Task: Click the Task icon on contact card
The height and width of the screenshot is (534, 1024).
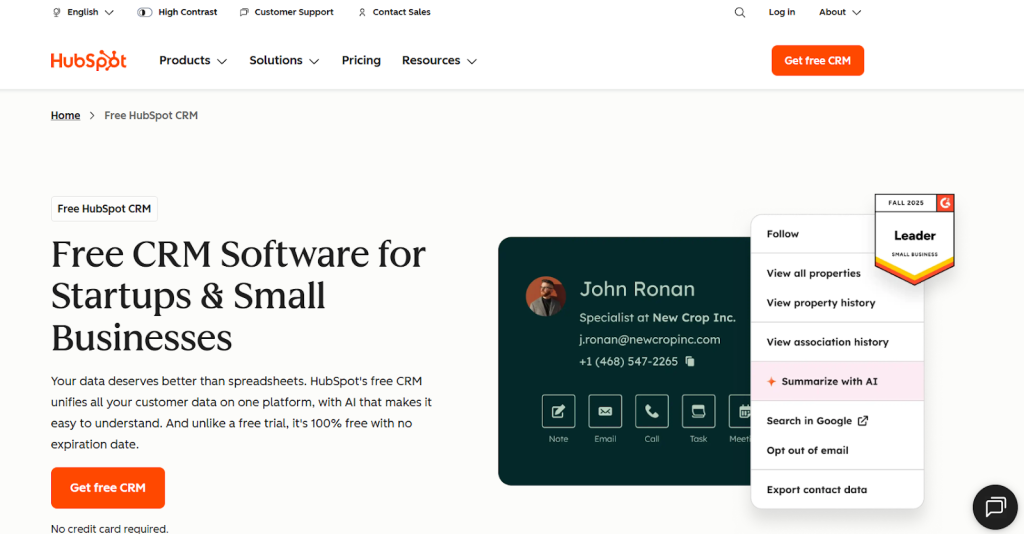Action: (x=698, y=411)
